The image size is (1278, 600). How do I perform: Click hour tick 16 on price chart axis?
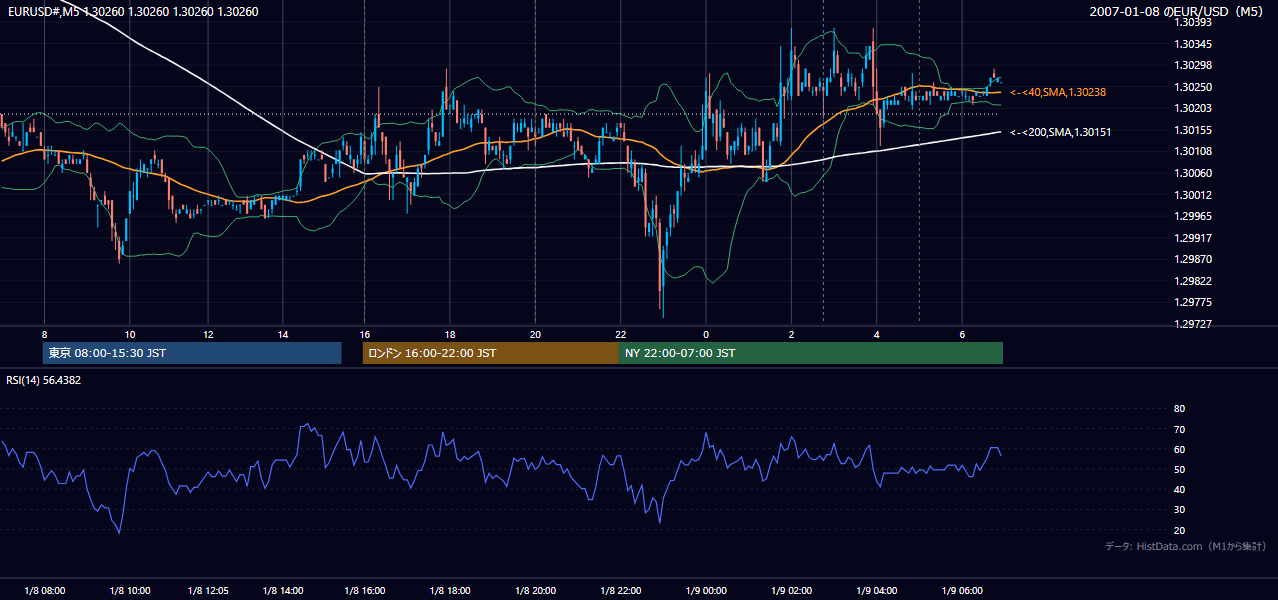[x=365, y=334]
